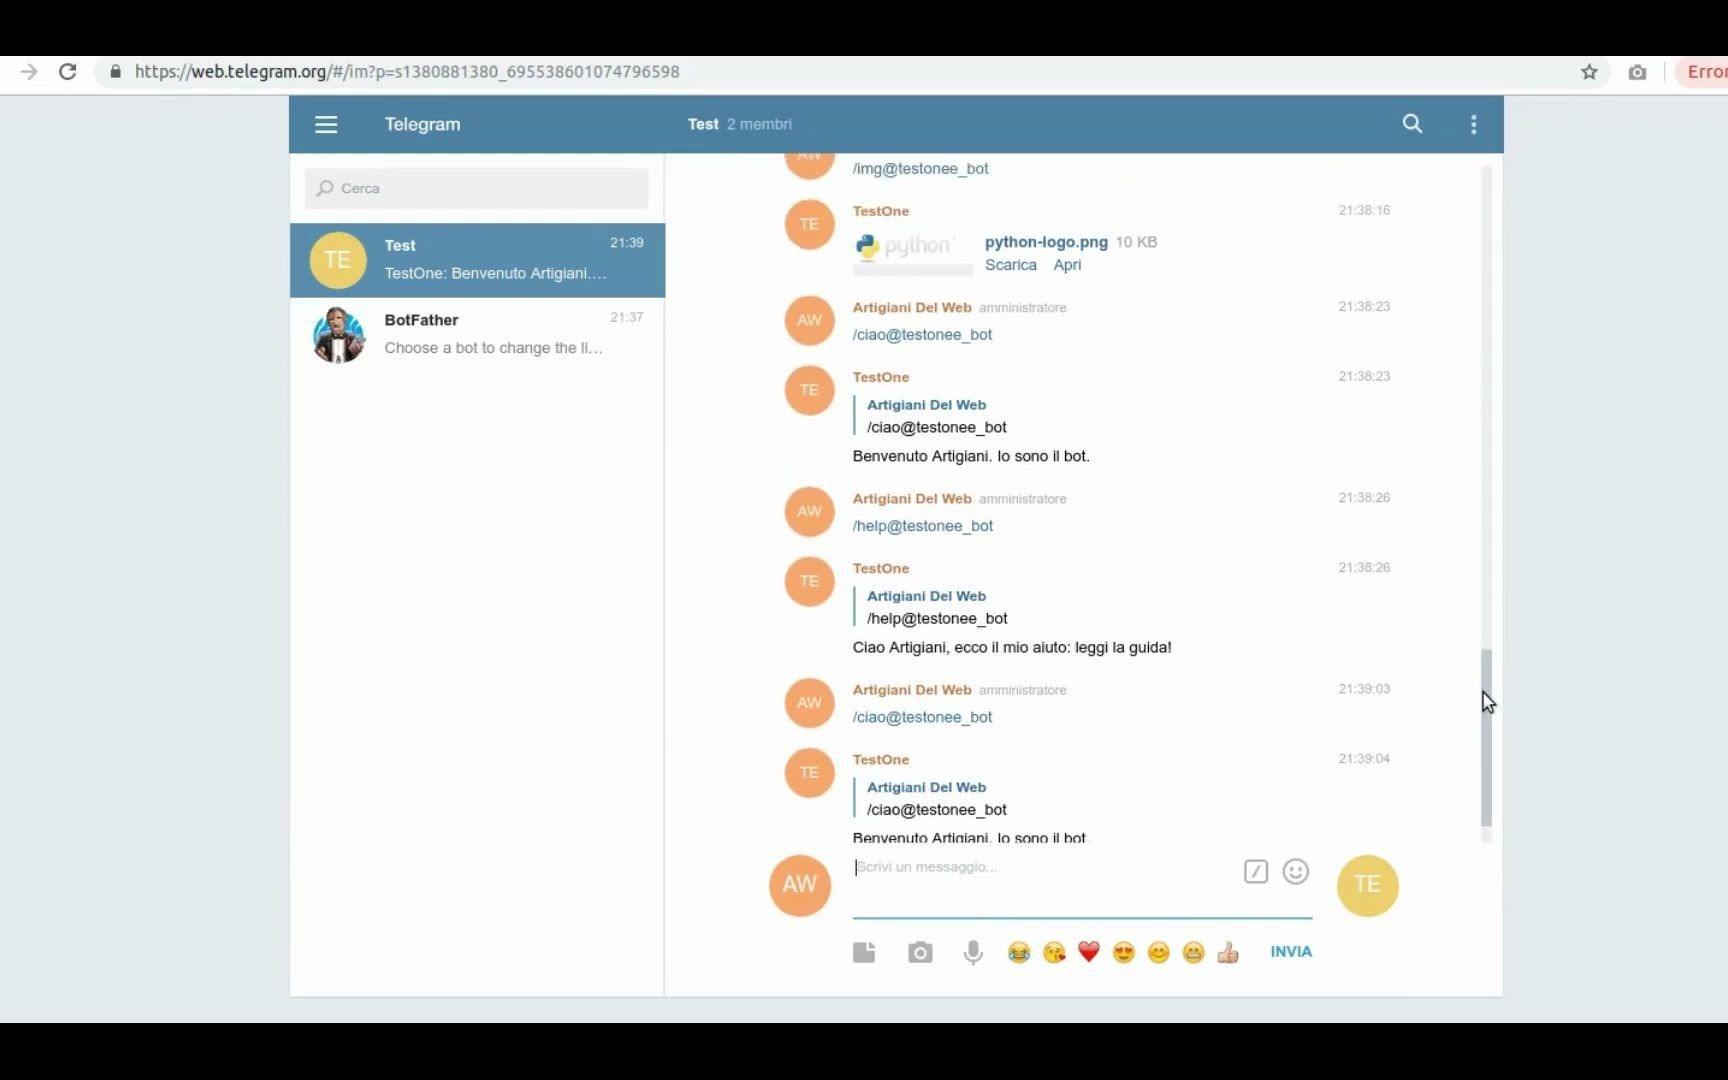Click the camera extension icon in browser toolbar
1728x1080 pixels.
tap(1637, 71)
